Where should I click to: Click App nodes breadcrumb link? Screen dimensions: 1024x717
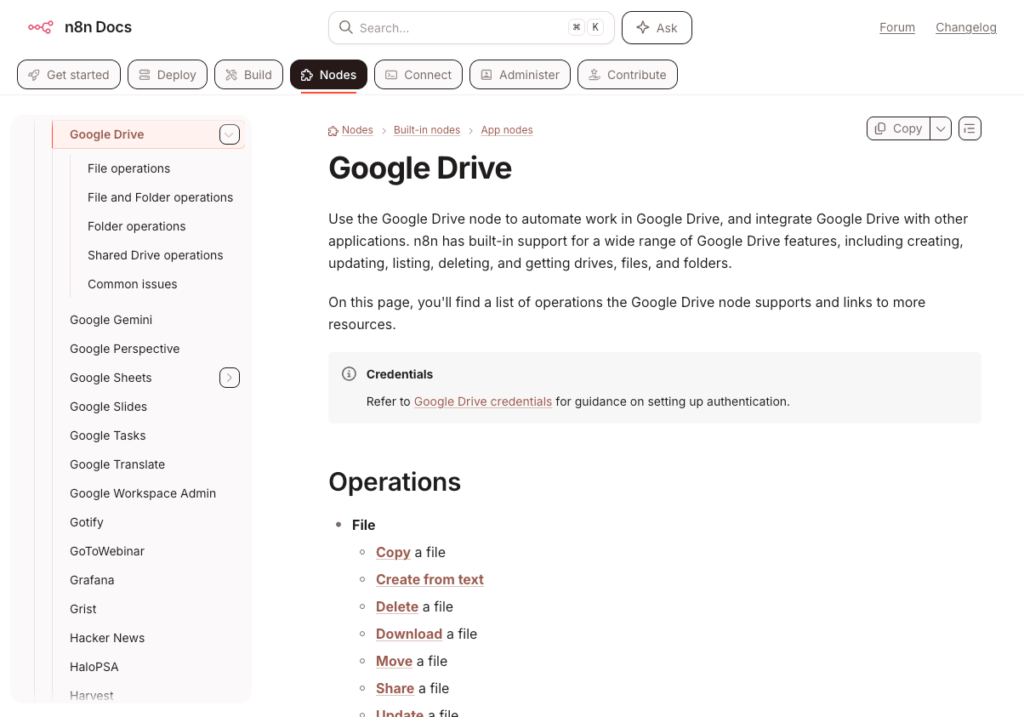[x=507, y=130]
